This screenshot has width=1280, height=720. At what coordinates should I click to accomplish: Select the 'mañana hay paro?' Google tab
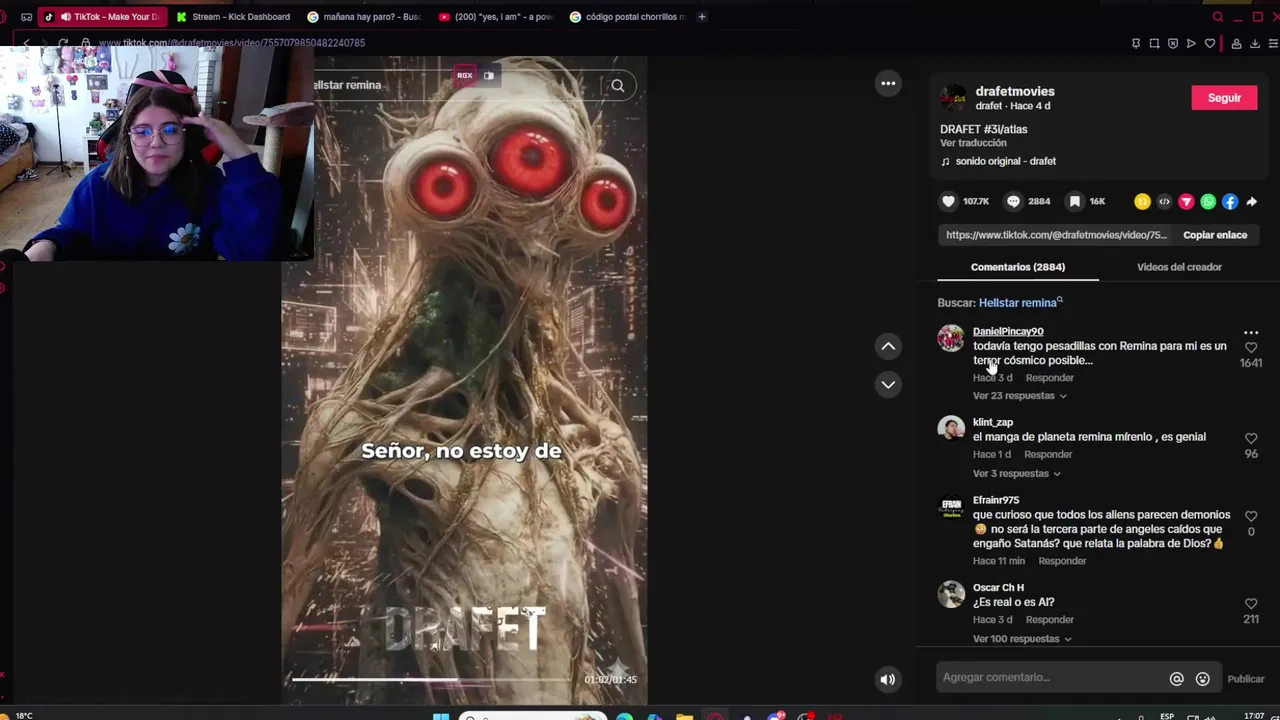365,17
